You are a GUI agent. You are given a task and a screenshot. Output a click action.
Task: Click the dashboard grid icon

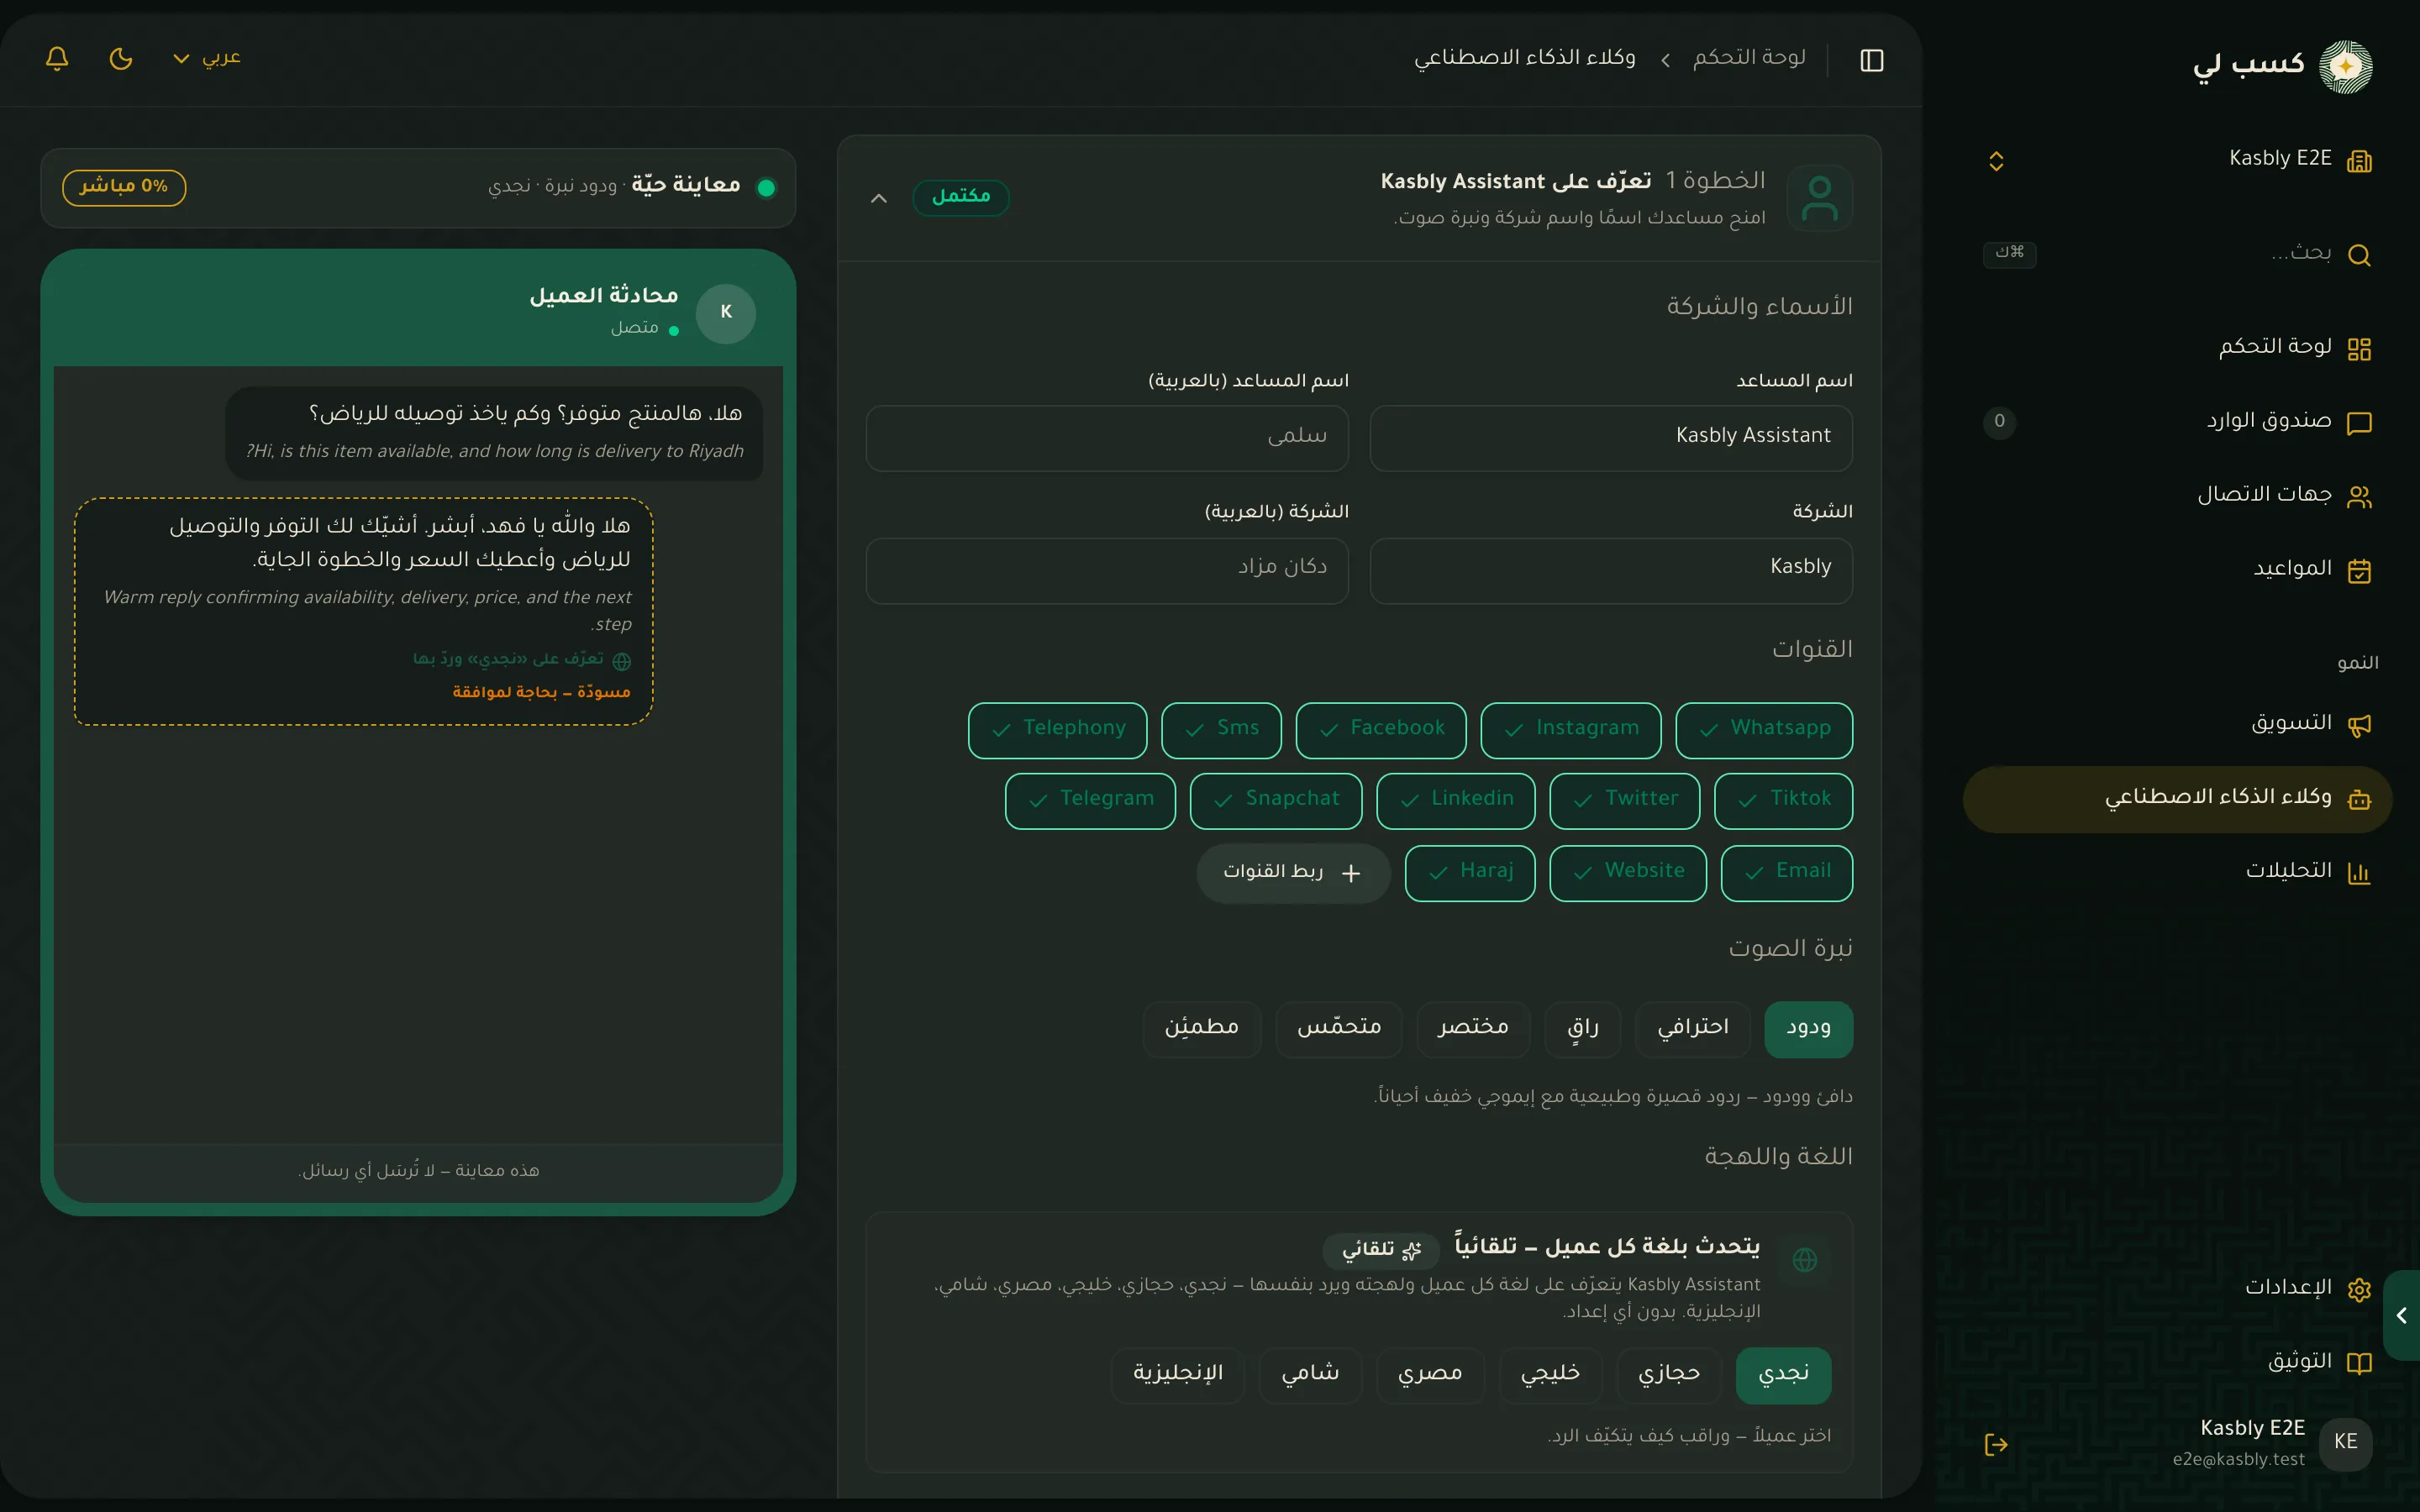coord(2359,349)
